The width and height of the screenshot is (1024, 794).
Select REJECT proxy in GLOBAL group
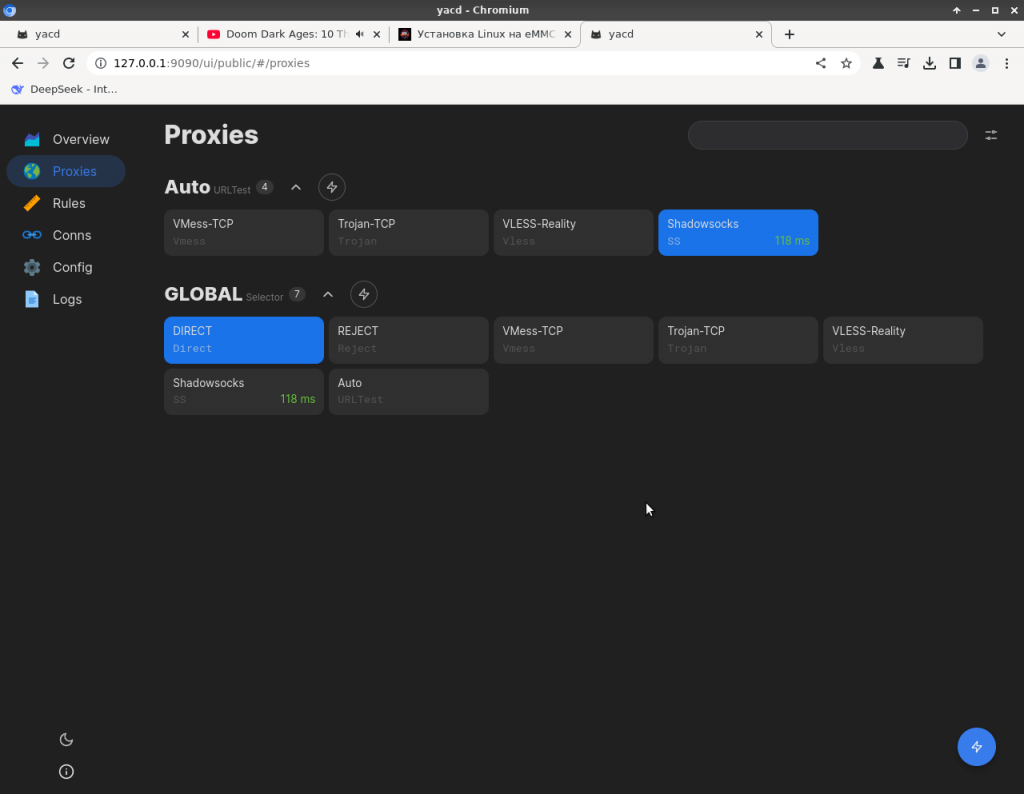click(x=408, y=340)
